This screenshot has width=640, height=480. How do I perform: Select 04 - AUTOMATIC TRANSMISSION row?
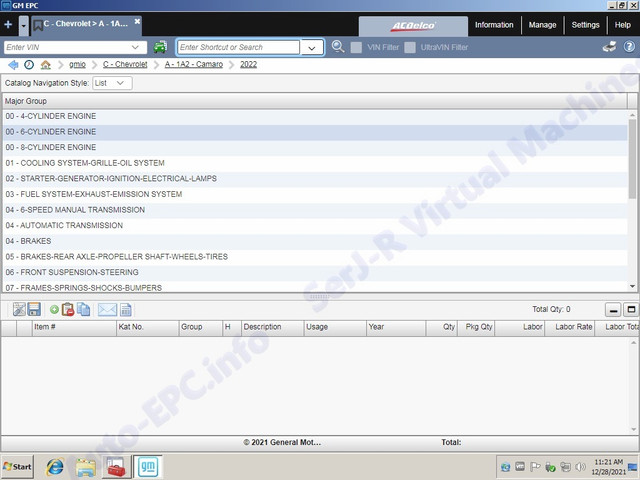coord(315,225)
